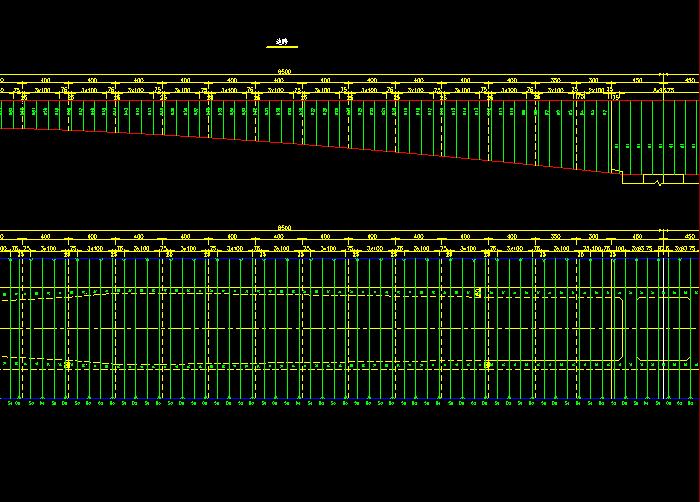This screenshot has height=502, width=700.
Task: Select the underlined title label above the drawing
Action: tap(282, 43)
